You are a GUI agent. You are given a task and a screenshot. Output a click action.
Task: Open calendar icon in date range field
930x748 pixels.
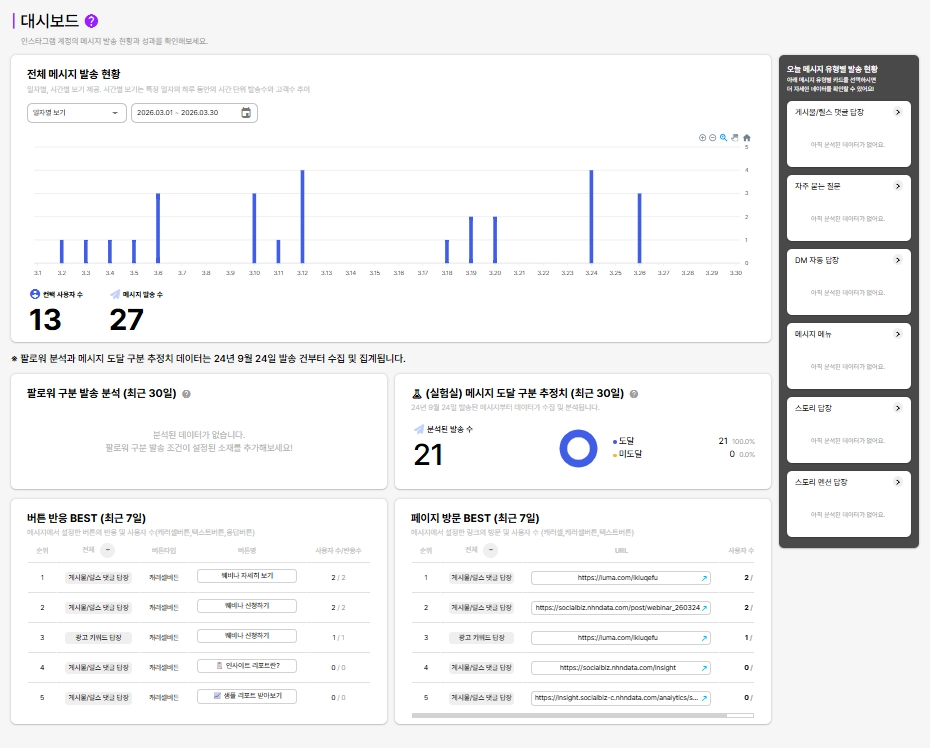pos(246,113)
